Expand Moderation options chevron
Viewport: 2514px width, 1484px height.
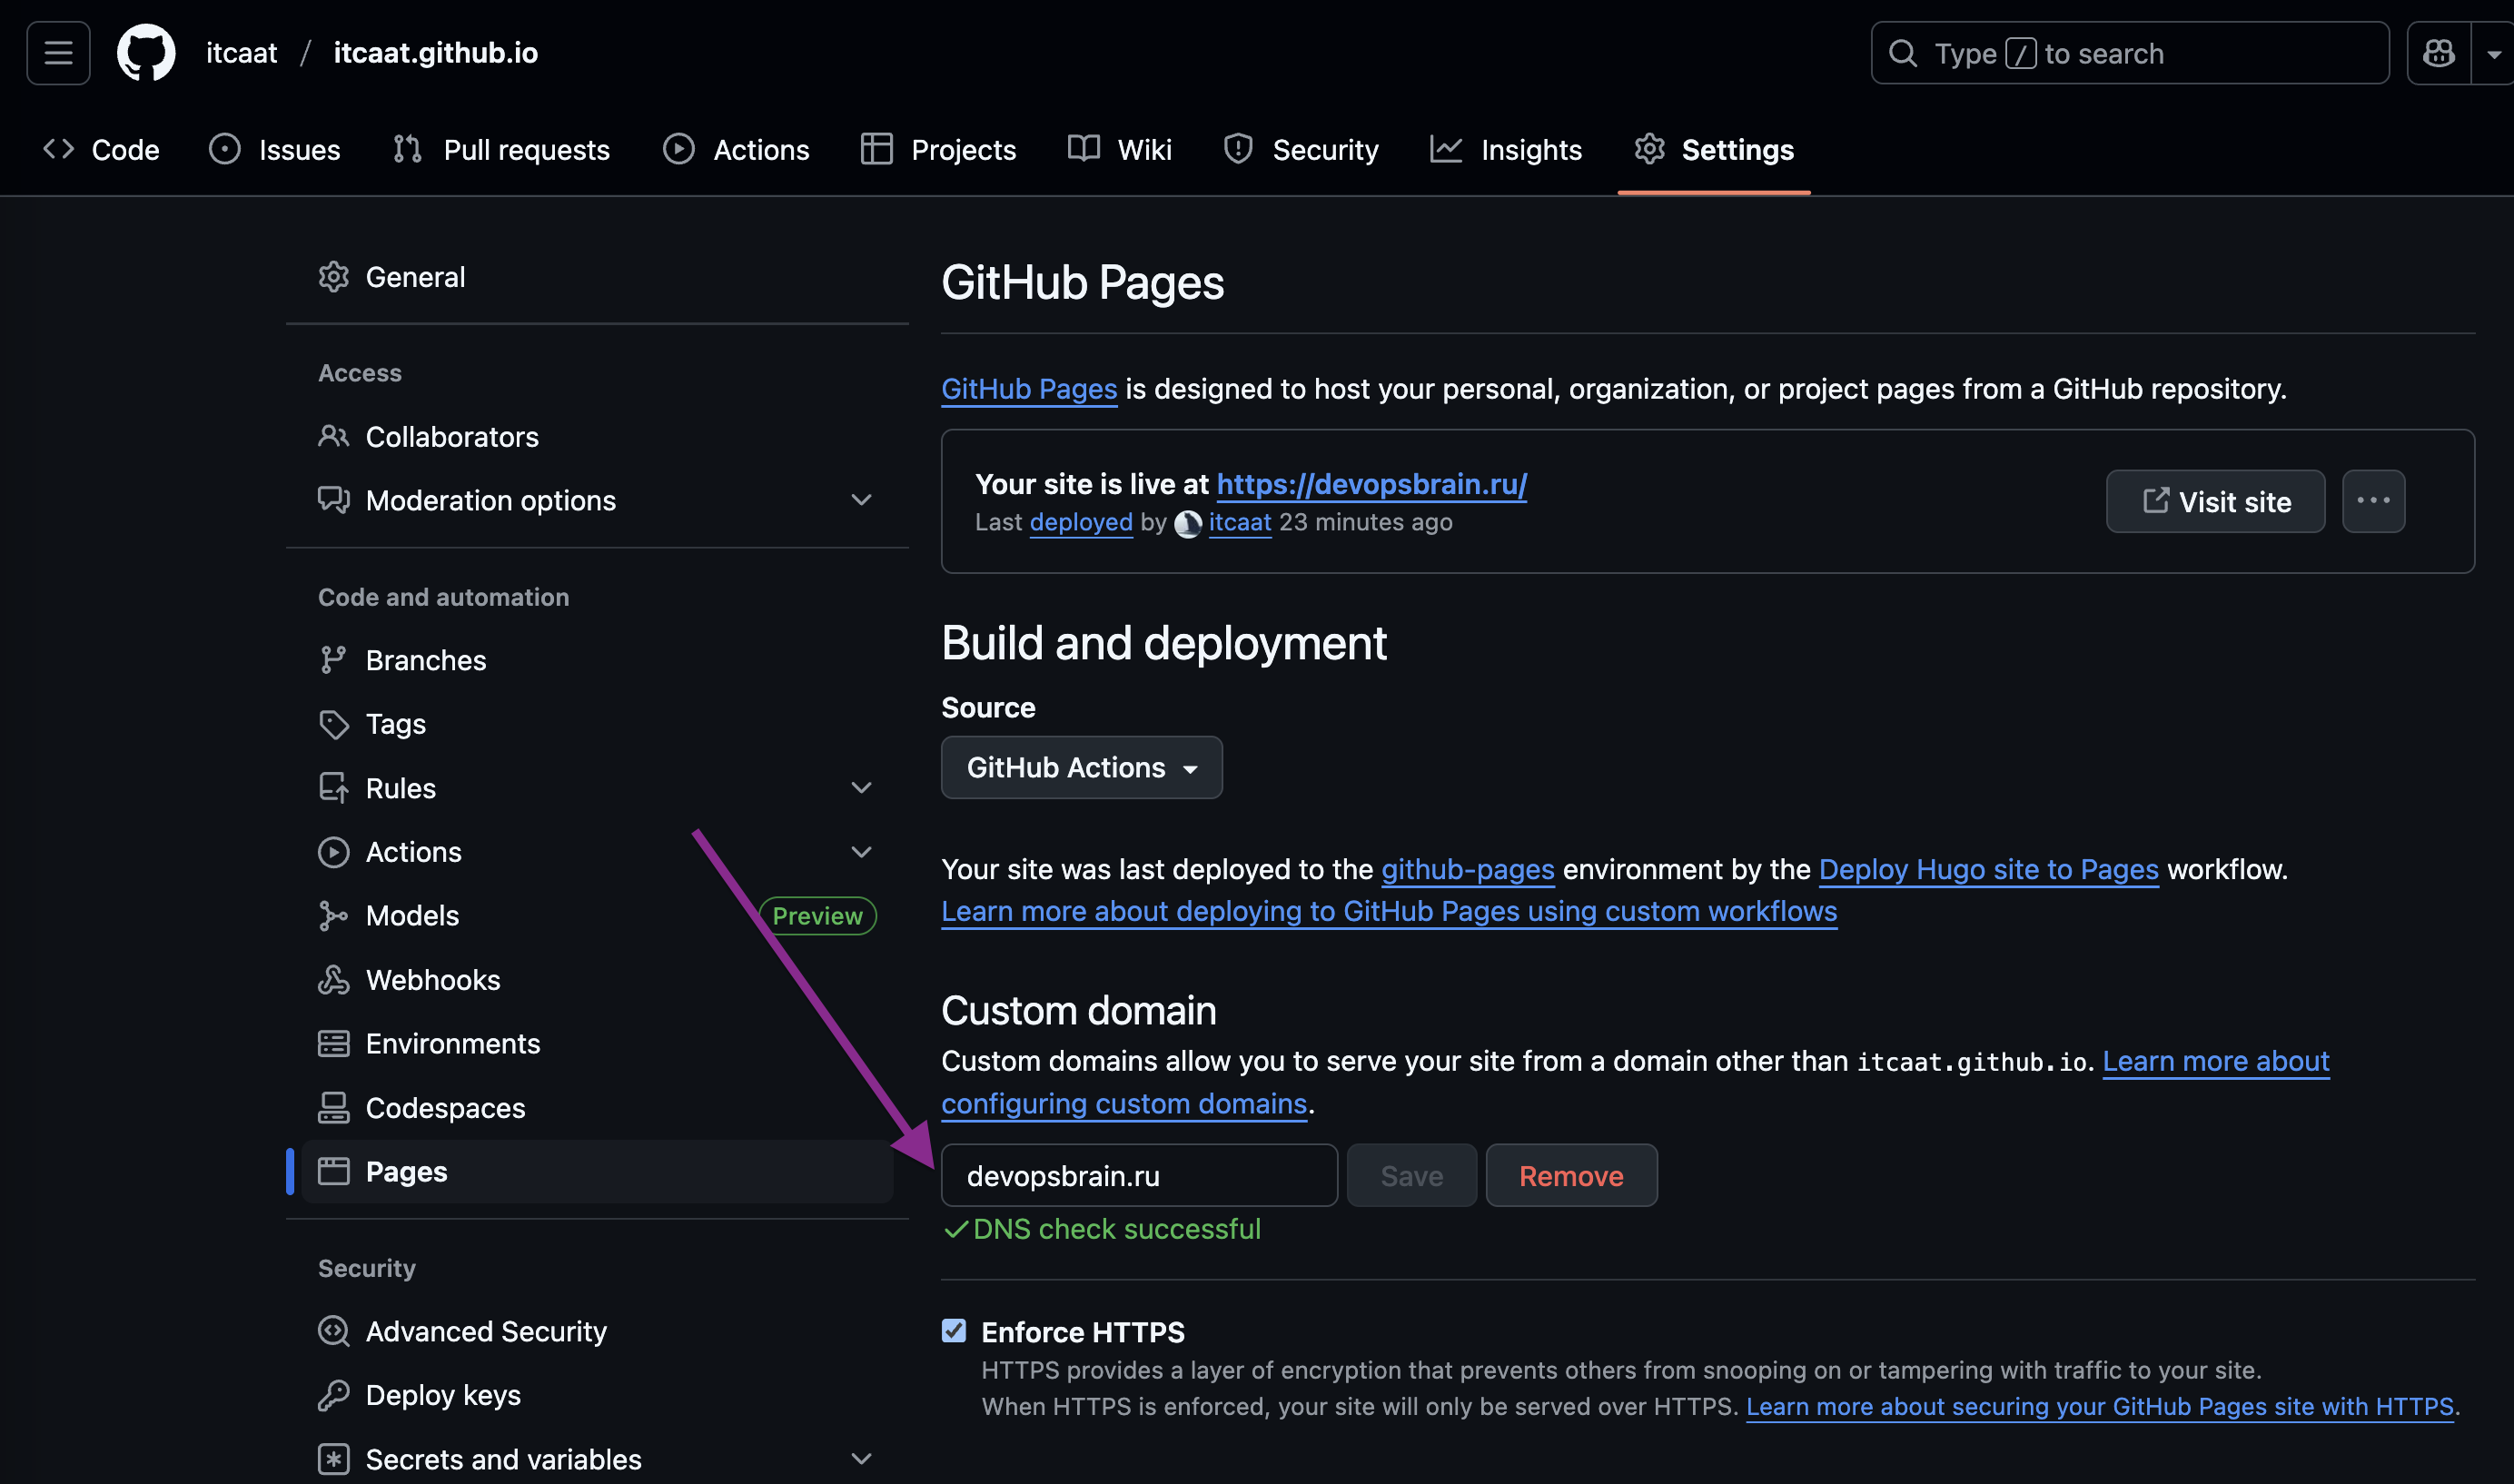pyautogui.click(x=861, y=500)
